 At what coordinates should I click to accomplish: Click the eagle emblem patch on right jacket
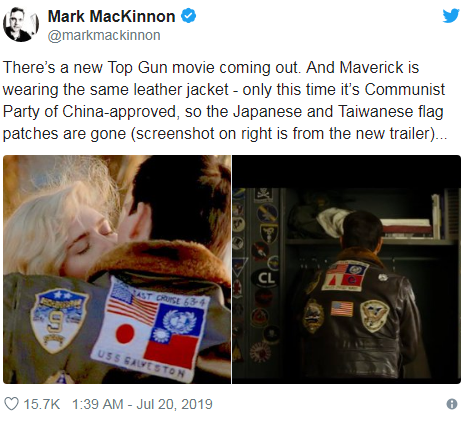[x=374, y=315]
